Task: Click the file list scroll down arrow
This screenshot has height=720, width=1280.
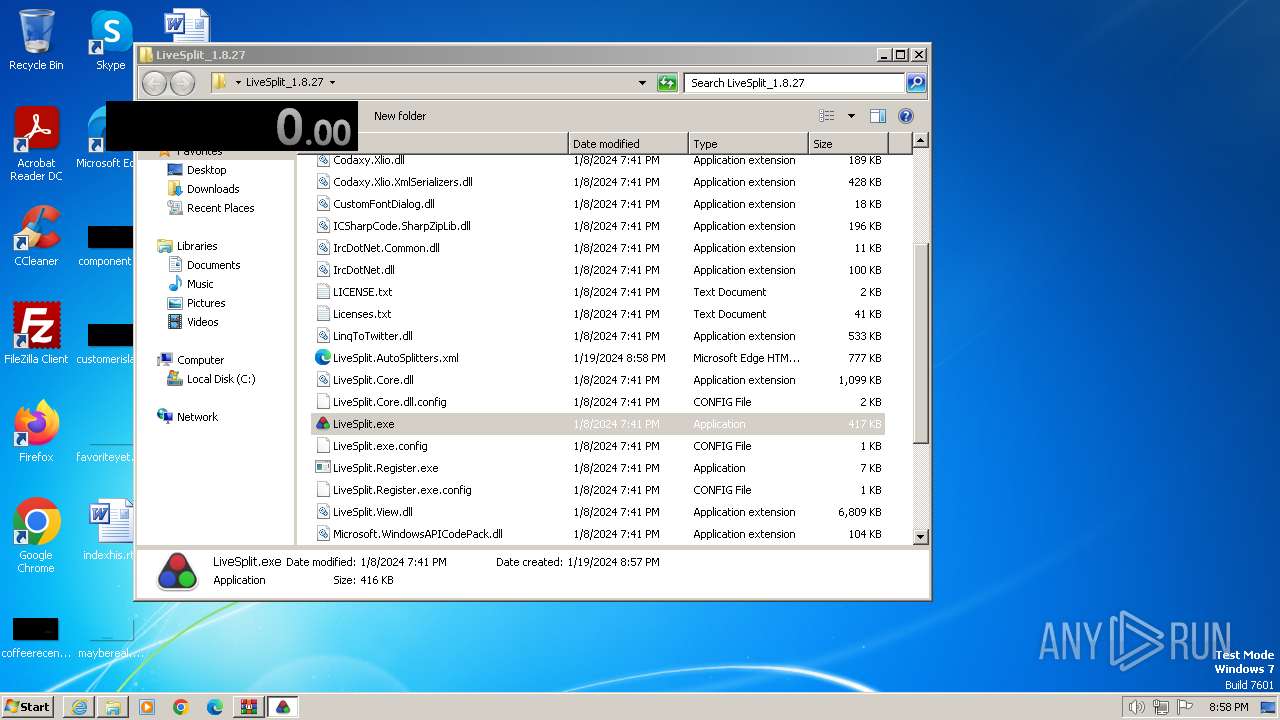Action: tap(921, 537)
